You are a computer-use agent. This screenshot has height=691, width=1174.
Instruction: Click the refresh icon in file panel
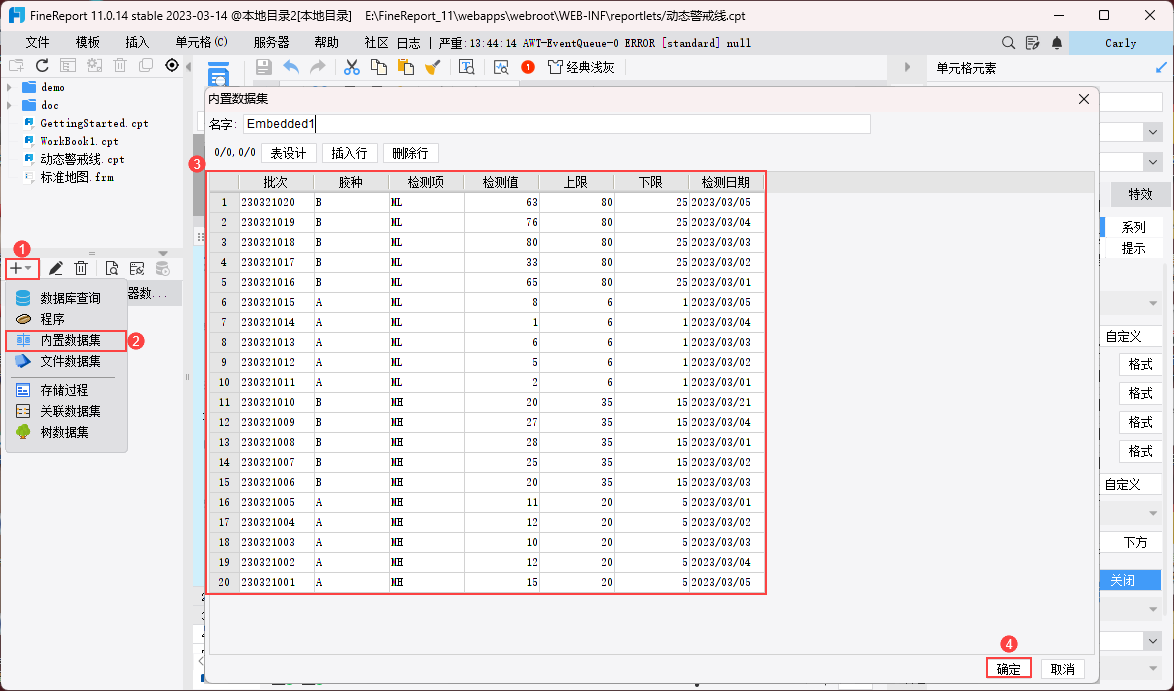(x=42, y=66)
